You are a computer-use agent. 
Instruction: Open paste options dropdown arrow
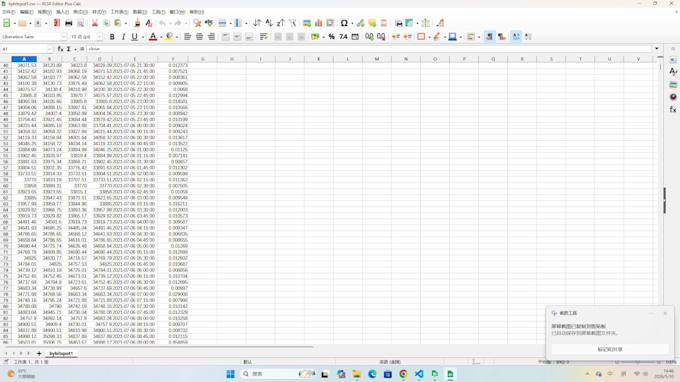126,23
